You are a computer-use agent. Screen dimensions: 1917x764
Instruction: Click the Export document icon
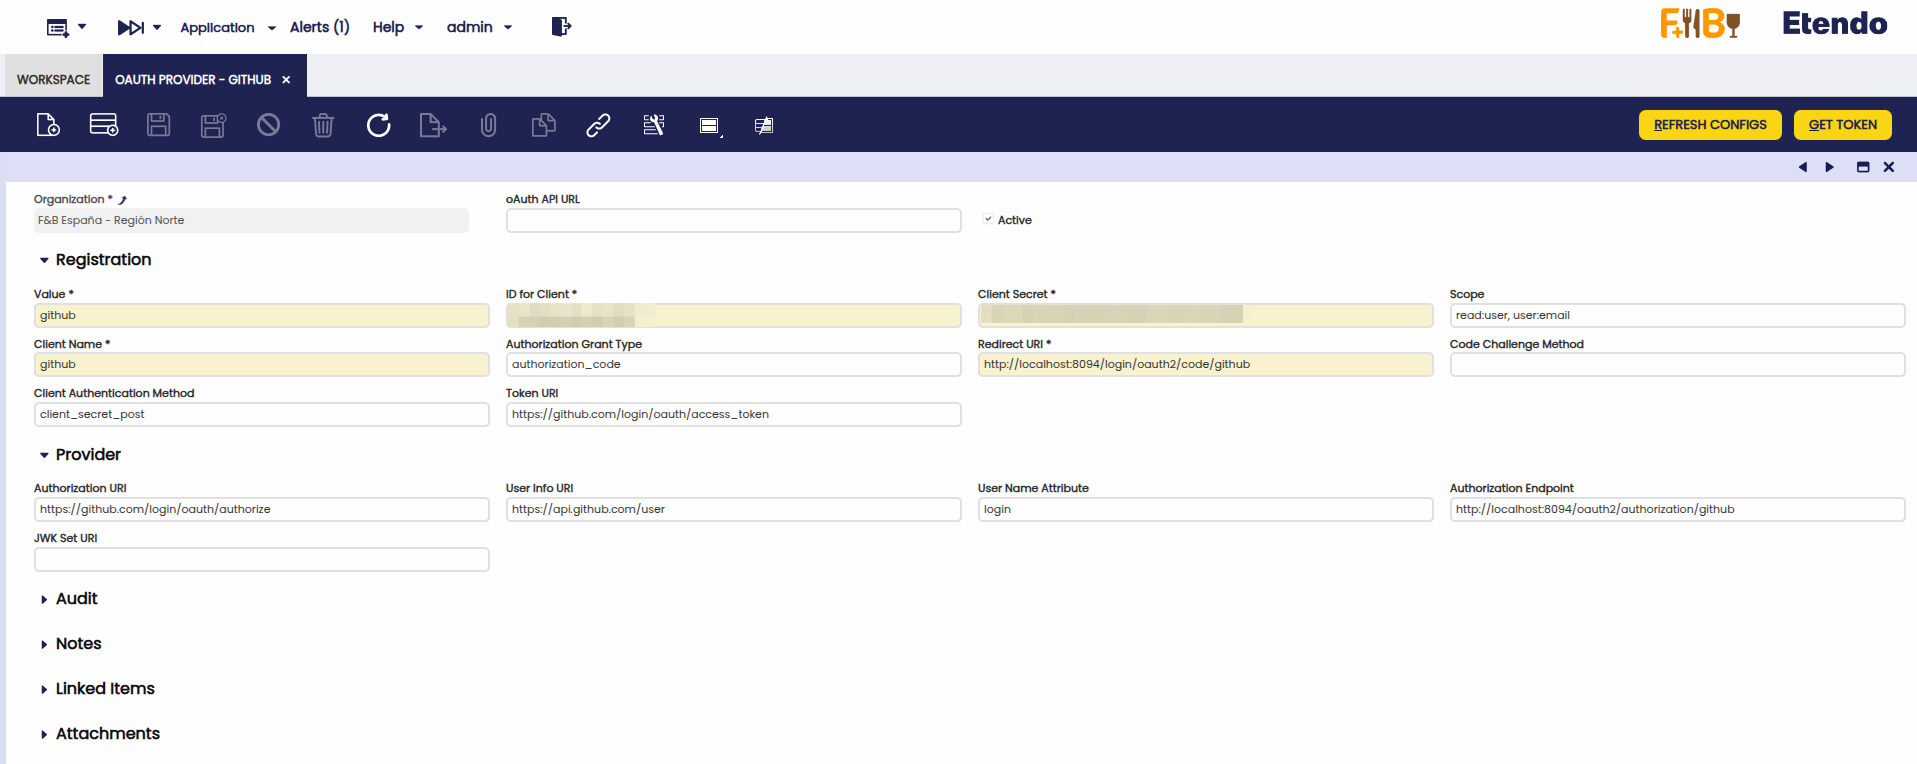pyautogui.click(x=433, y=125)
